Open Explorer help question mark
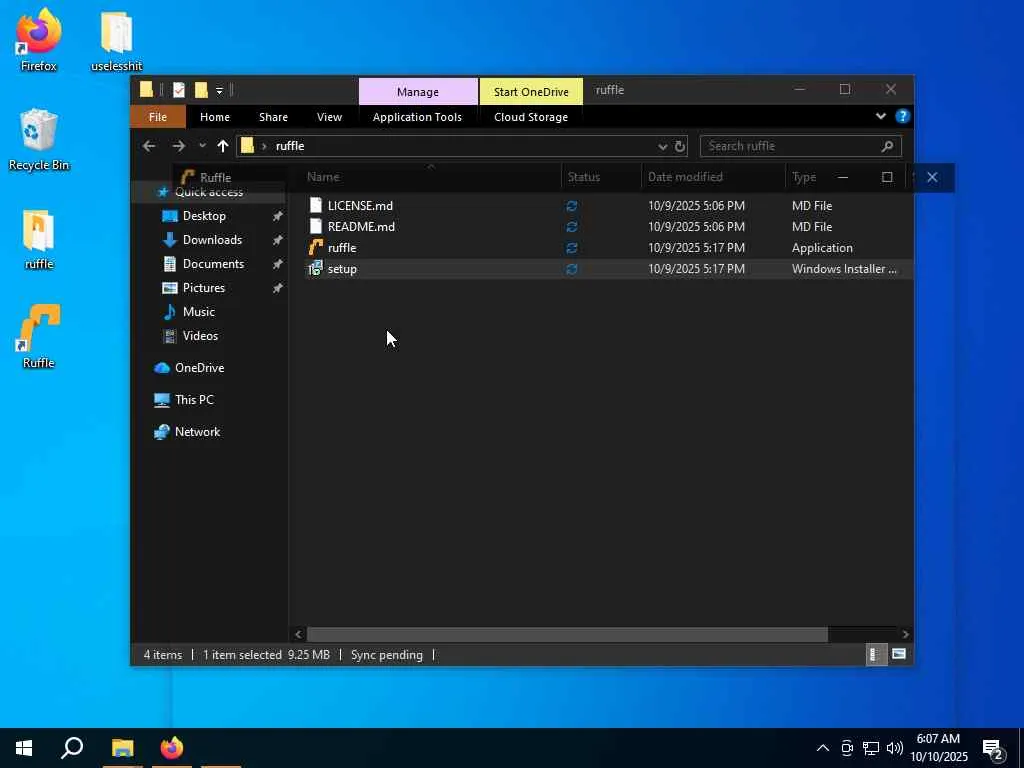This screenshot has width=1024, height=768. coord(903,116)
